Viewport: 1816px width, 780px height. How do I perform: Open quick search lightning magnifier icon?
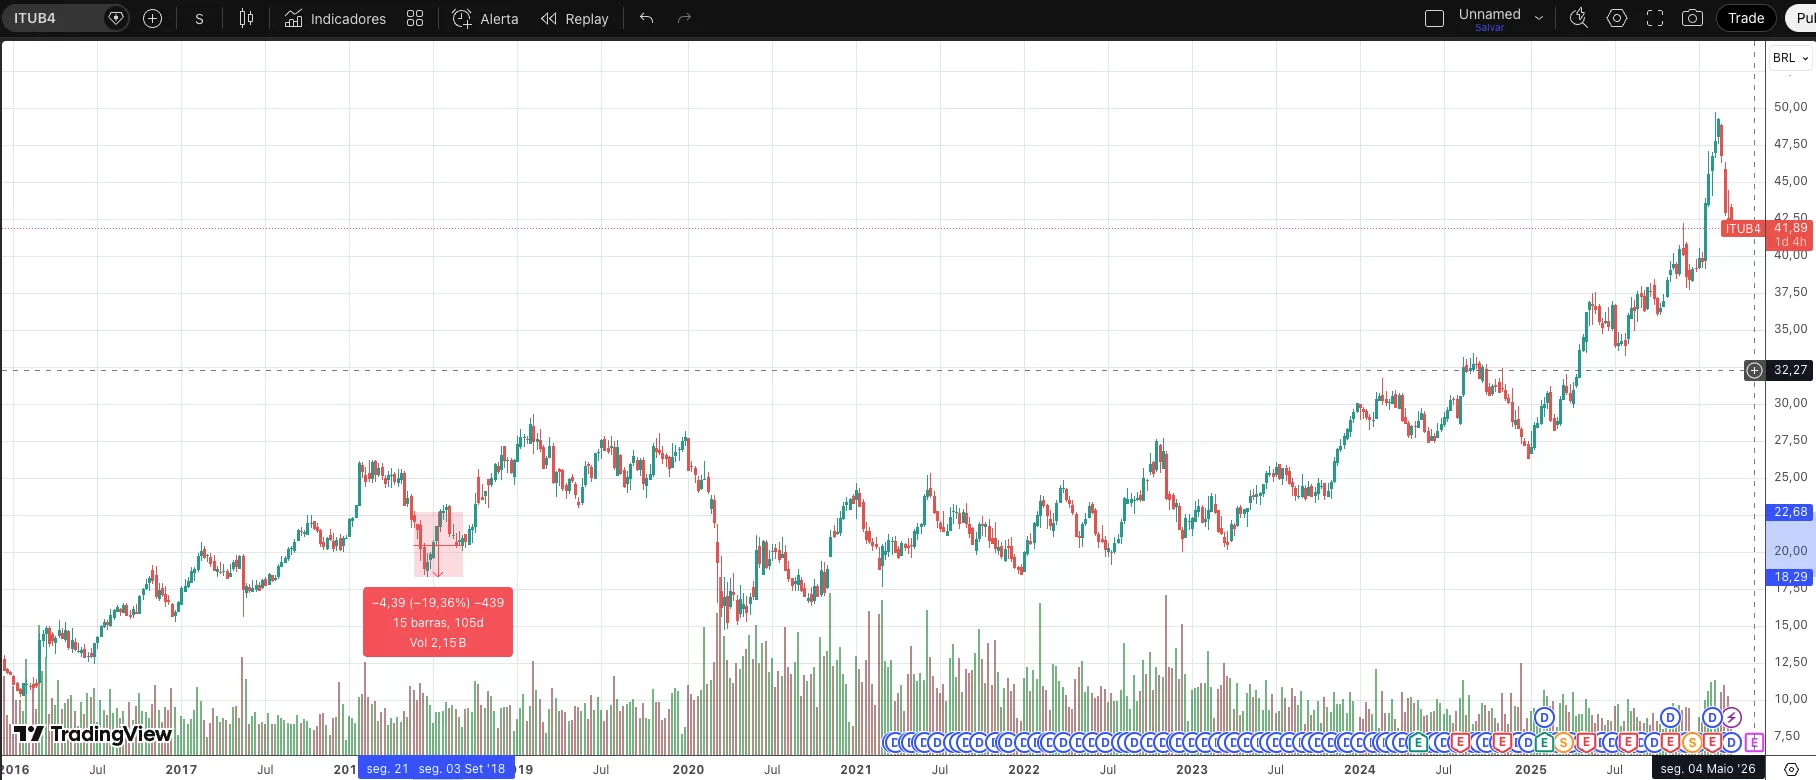pos(1579,18)
